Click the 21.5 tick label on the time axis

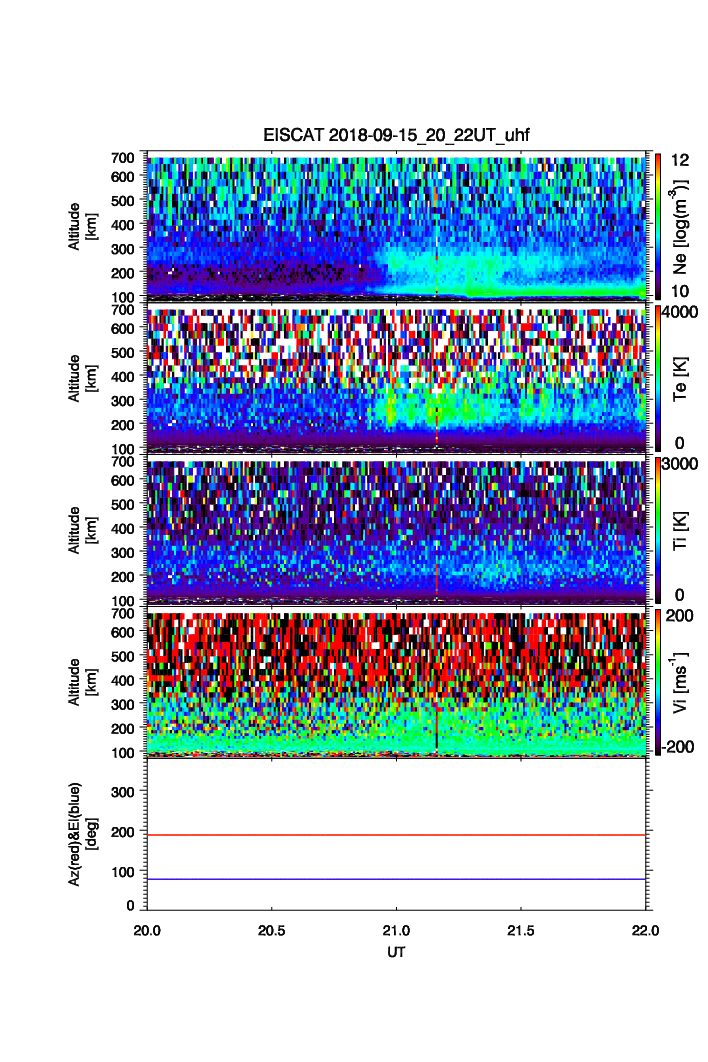(521, 930)
